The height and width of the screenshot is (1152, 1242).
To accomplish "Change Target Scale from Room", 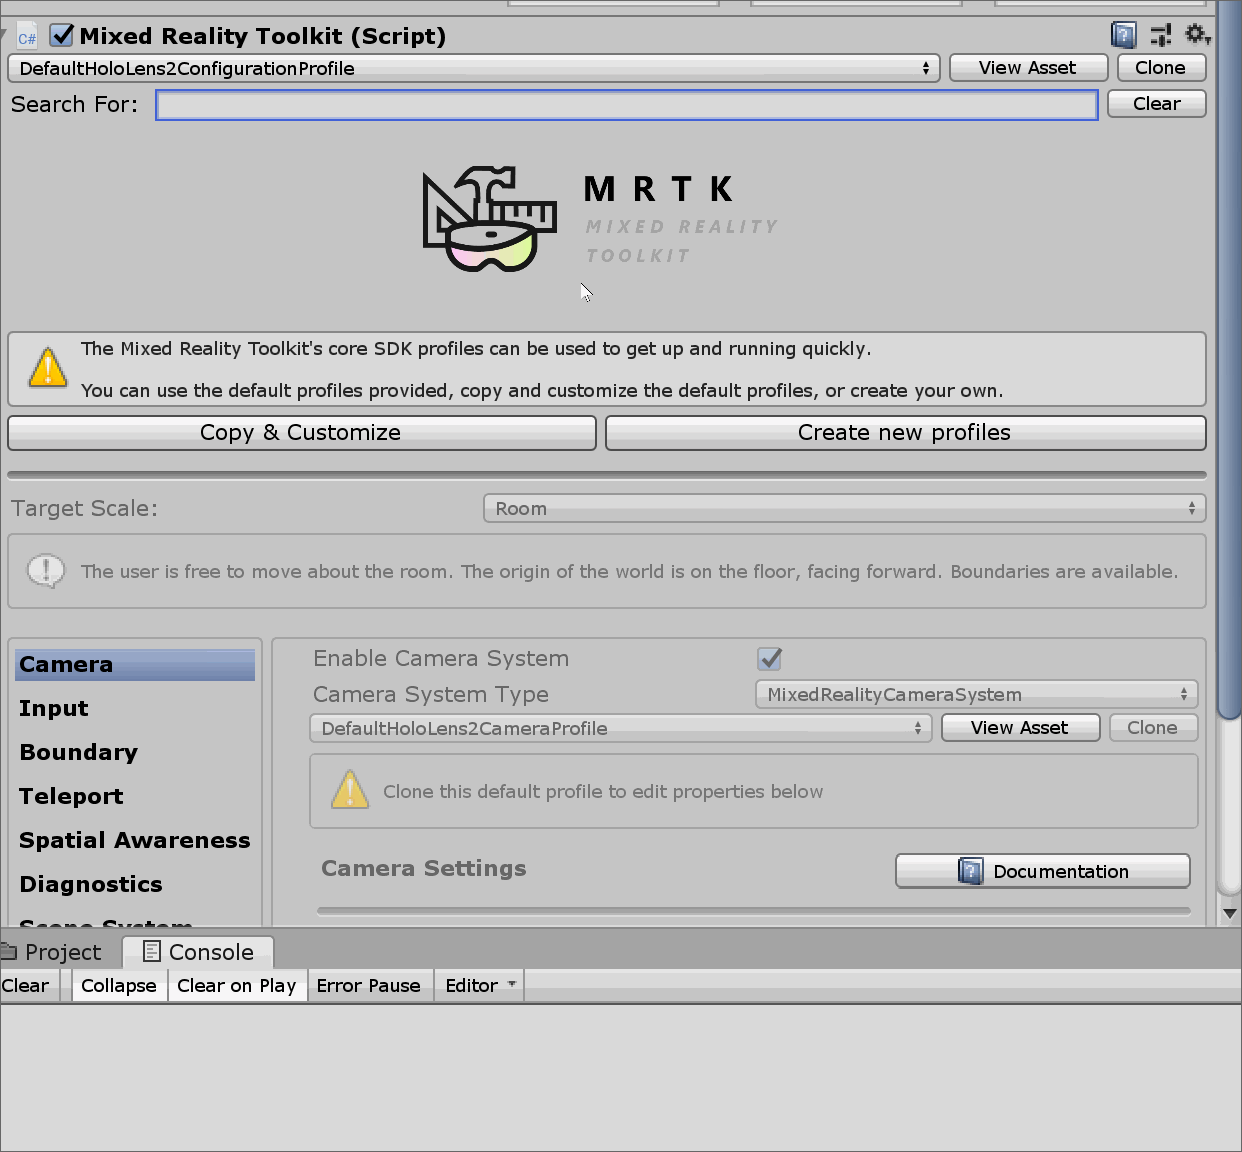I will 843,508.
